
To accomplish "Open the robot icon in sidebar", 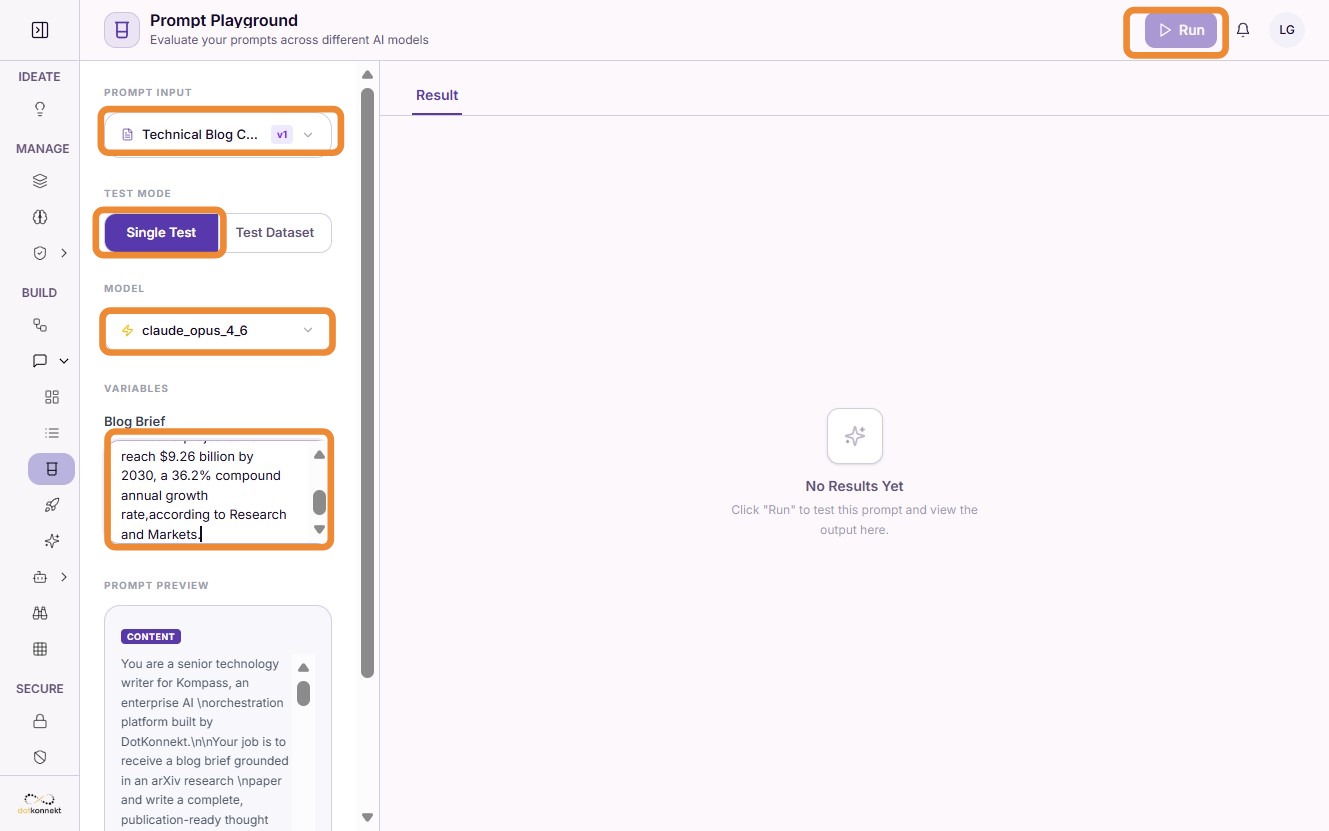I will click(x=40, y=577).
